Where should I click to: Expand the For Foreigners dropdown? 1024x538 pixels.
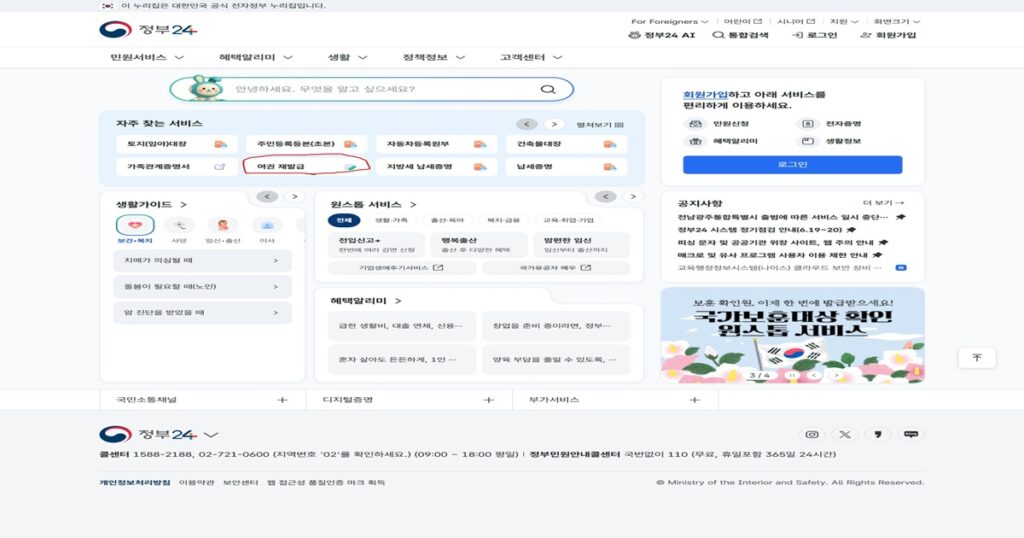tap(669, 22)
